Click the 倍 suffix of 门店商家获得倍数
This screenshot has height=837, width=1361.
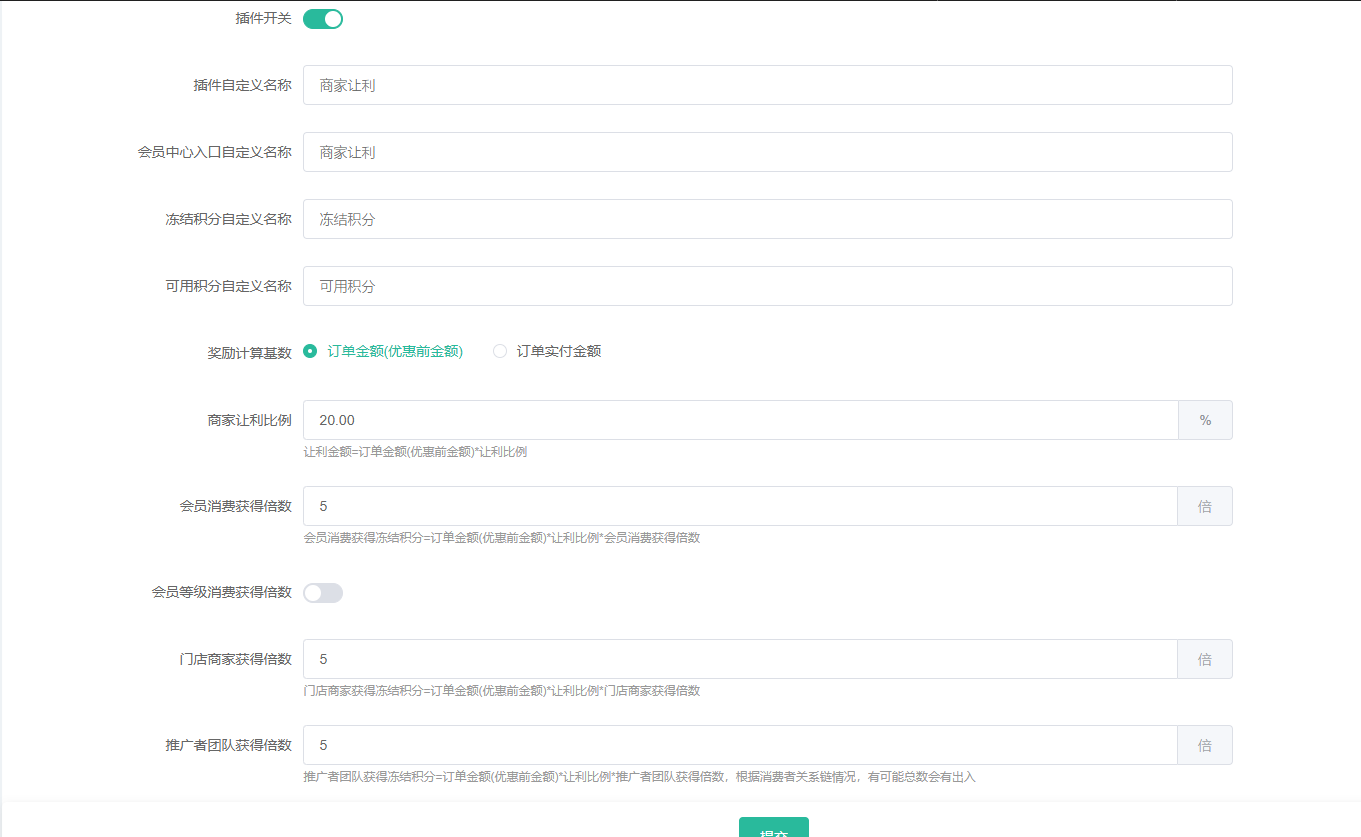pos(1205,660)
